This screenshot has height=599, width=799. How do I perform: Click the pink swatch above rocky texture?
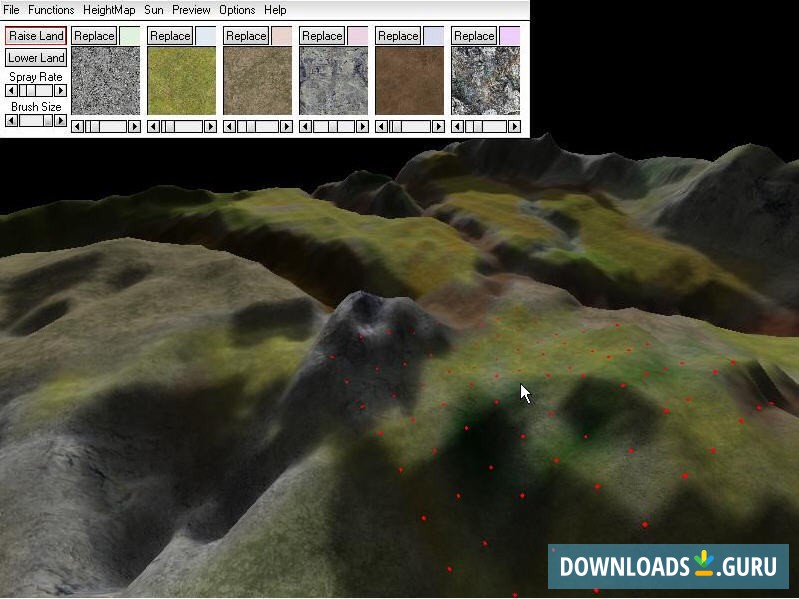(x=358, y=36)
